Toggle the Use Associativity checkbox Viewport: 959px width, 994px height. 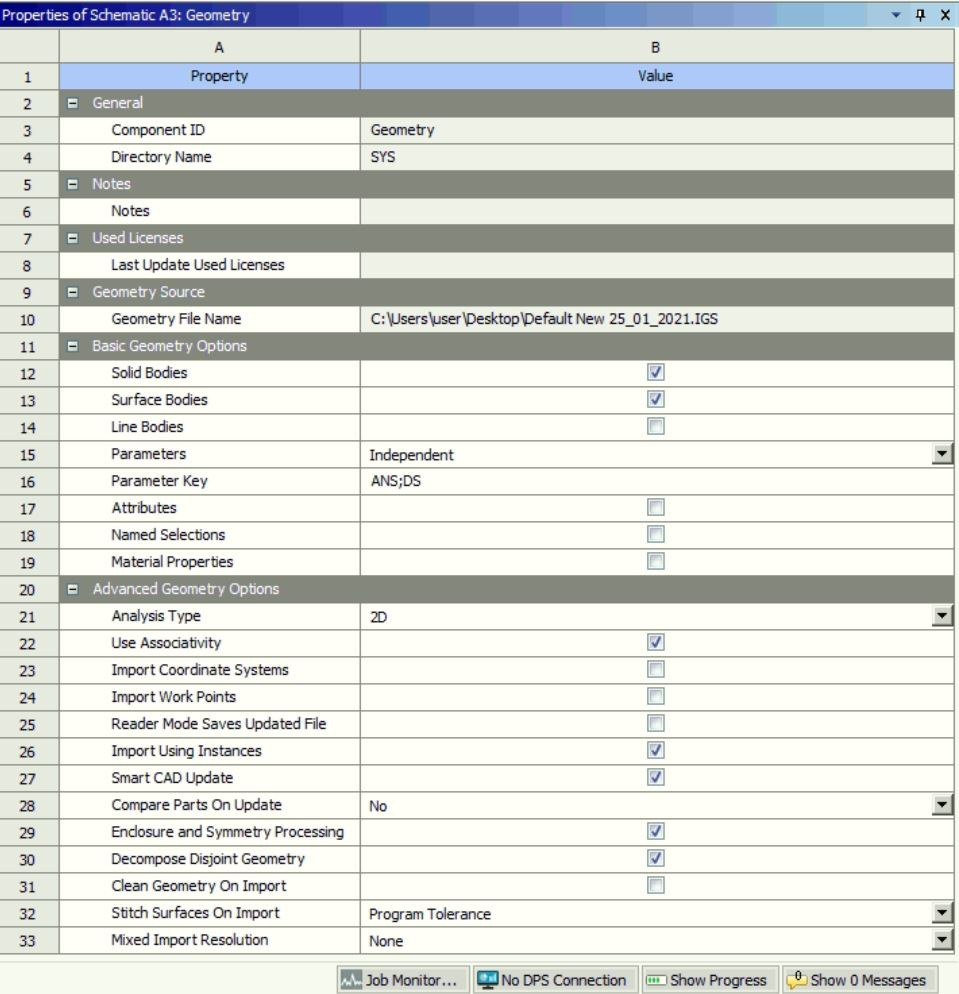point(655,642)
